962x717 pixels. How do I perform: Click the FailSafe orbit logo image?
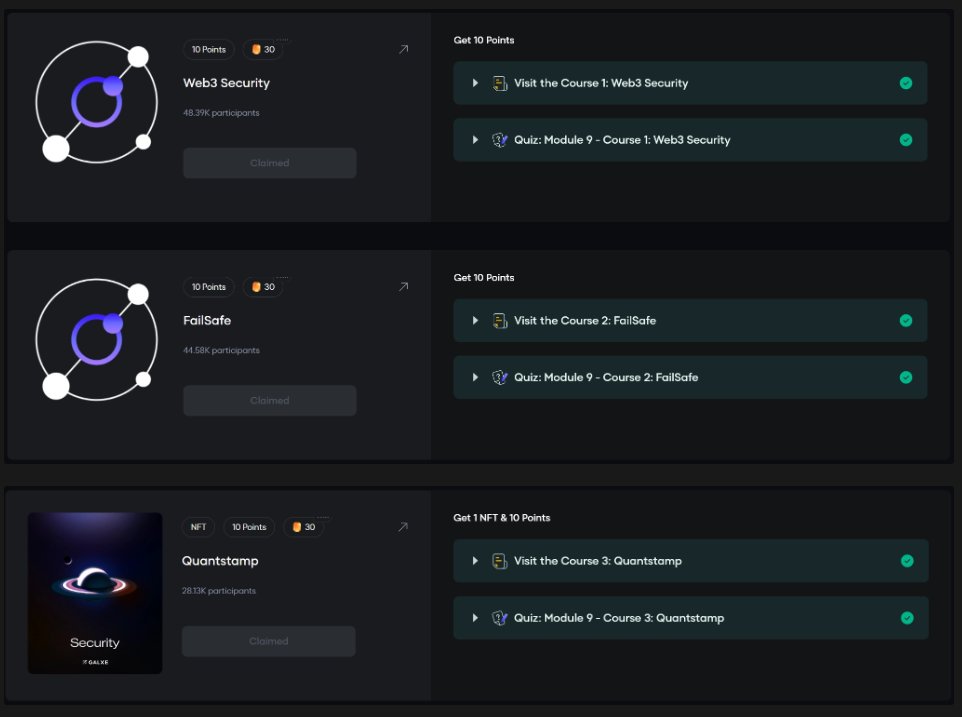coord(96,341)
